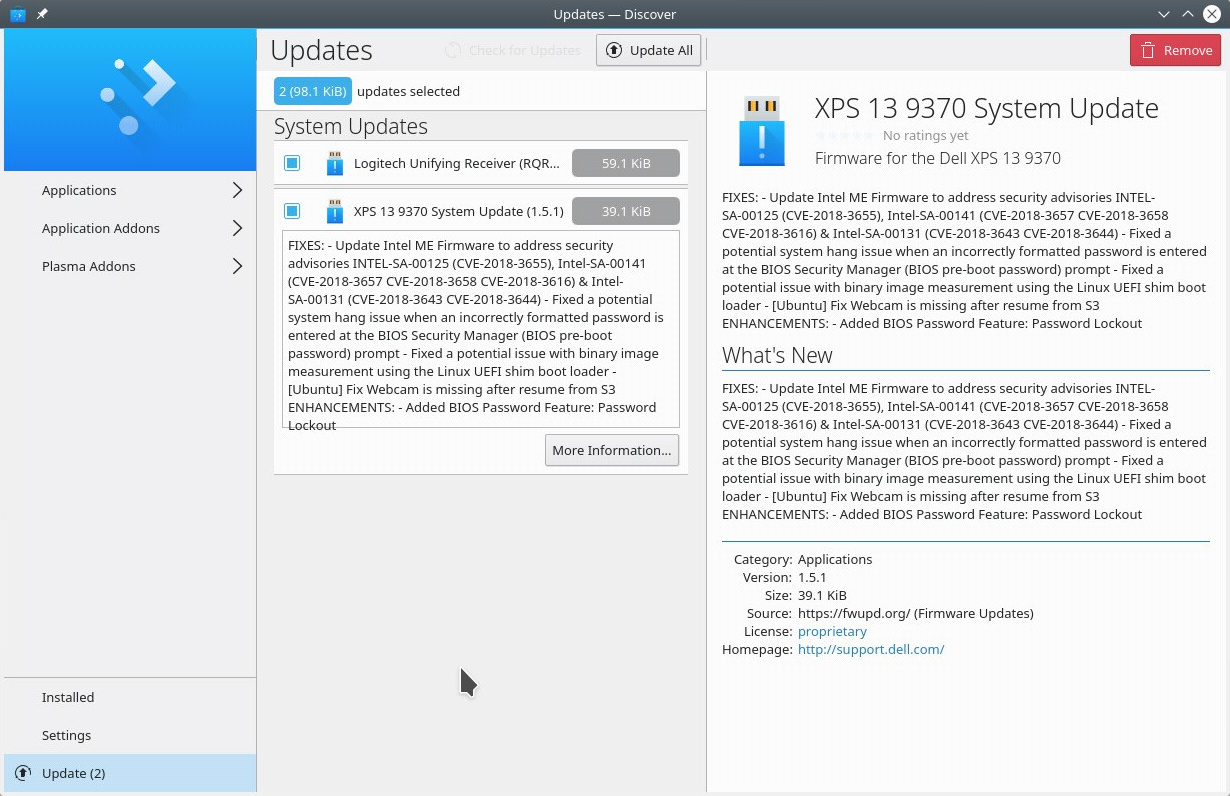Click the "No ratings yet" text
Viewport: 1230px width, 796px height.
[x=926, y=135]
